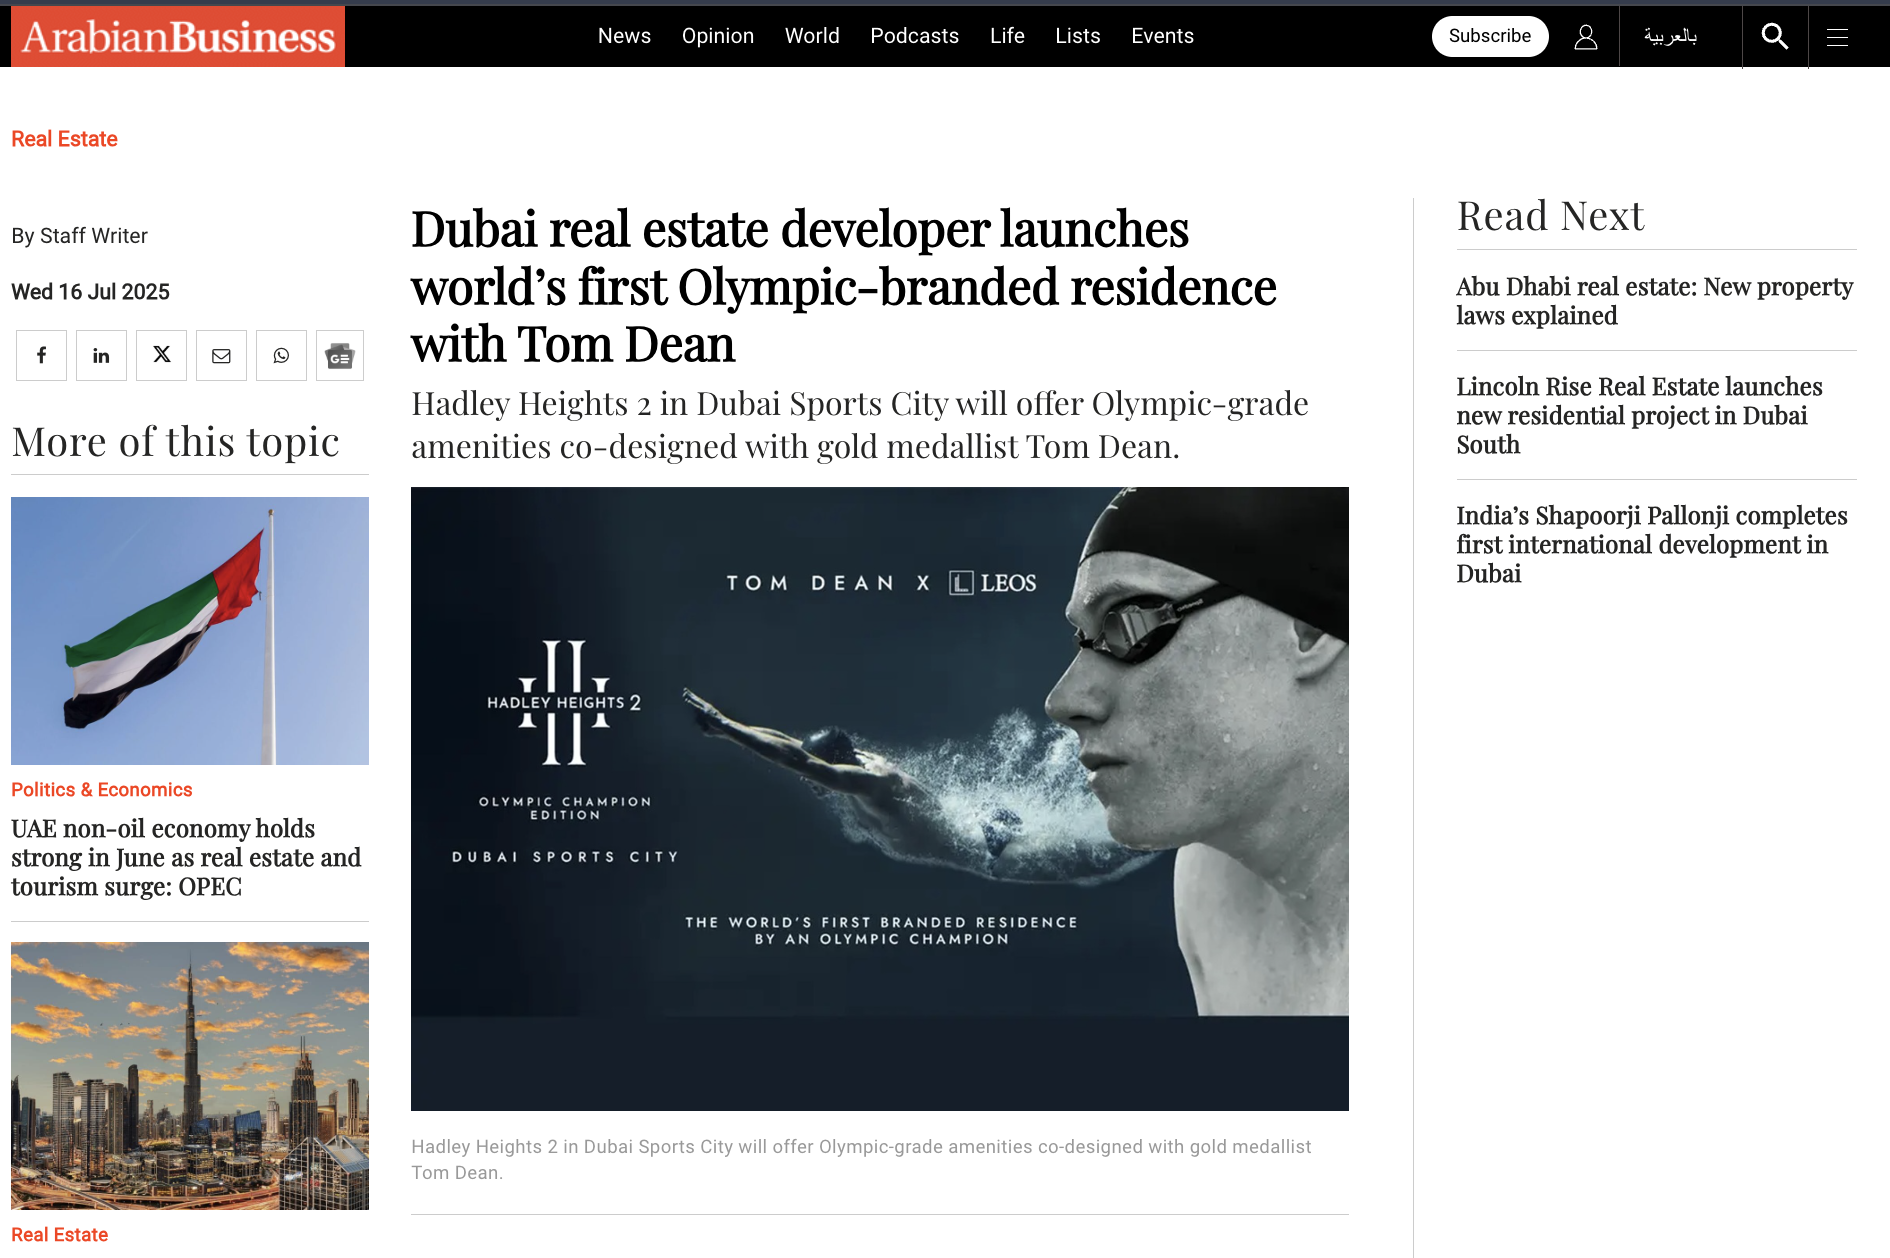Switch to the Arabic language site
This screenshot has width=1890, height=1258.
[1670, 37]
